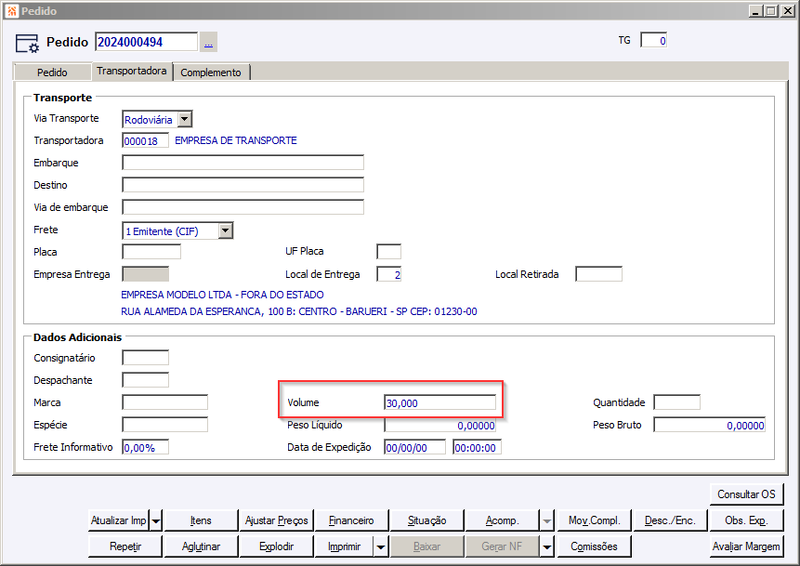Click the Placa input field
Screen dimensions: 800x566
tap(152, 252)
